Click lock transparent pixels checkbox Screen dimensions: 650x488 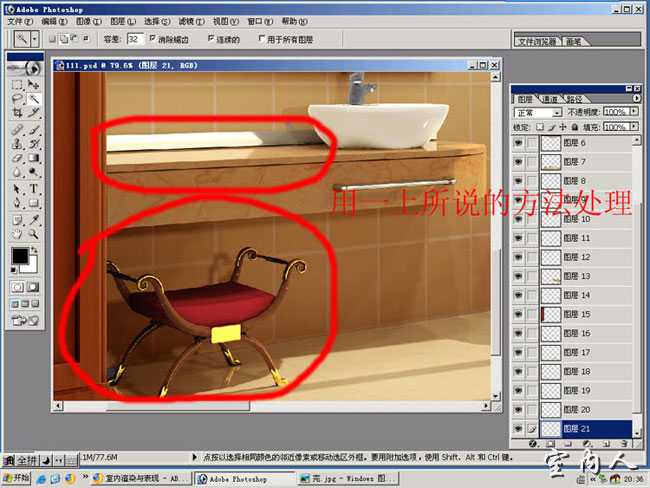click(x=539, y=127)
